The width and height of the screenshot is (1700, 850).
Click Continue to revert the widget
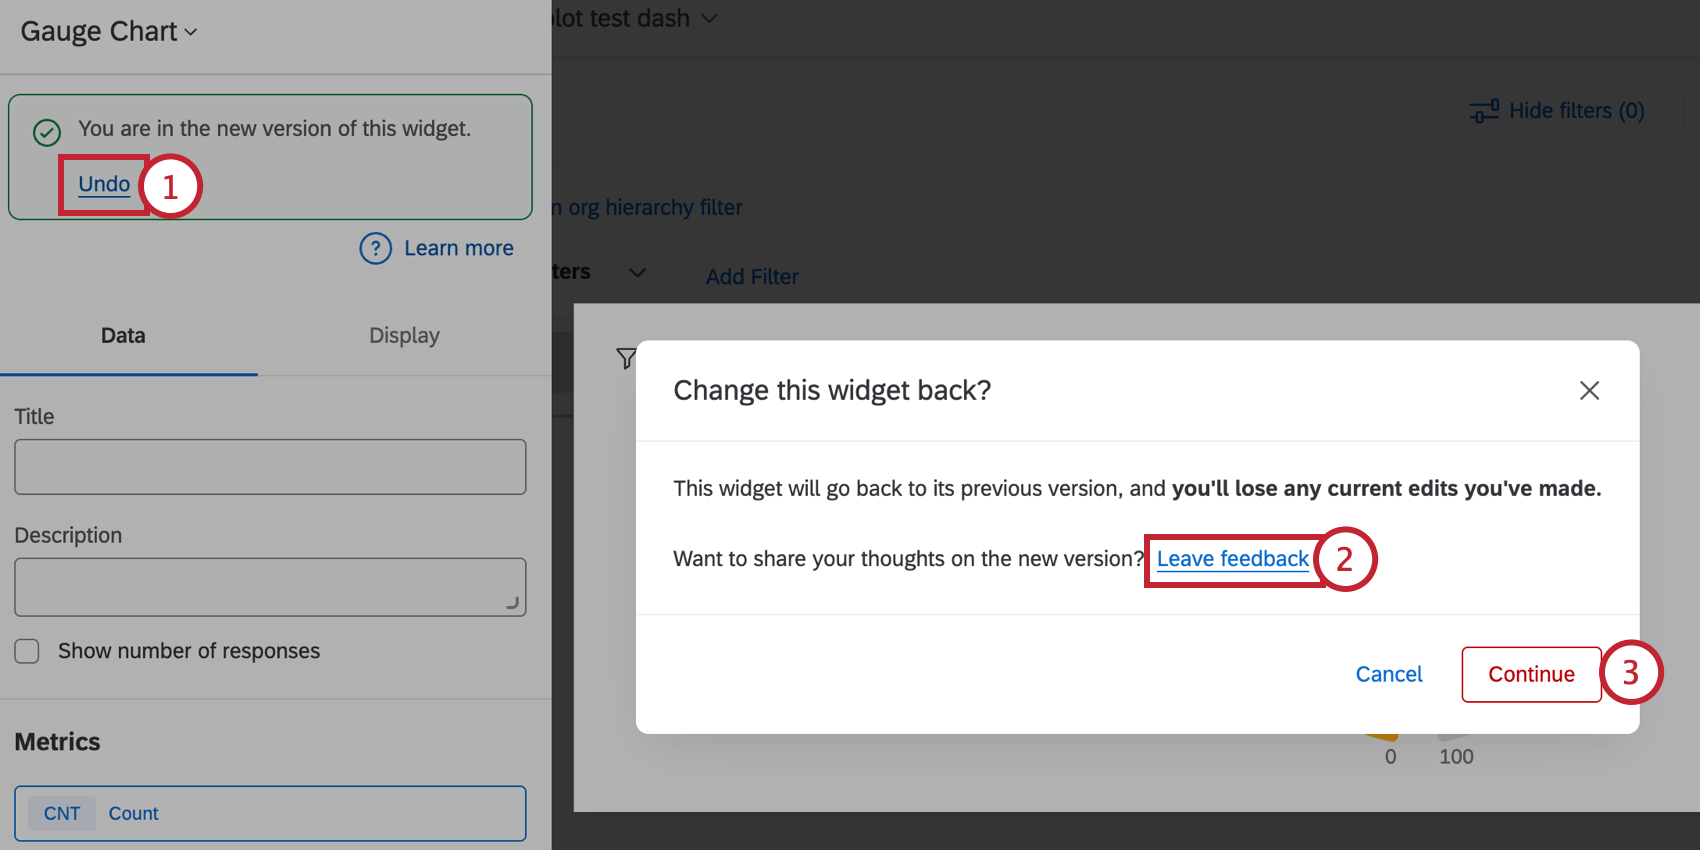click(x=1530, y=674)
